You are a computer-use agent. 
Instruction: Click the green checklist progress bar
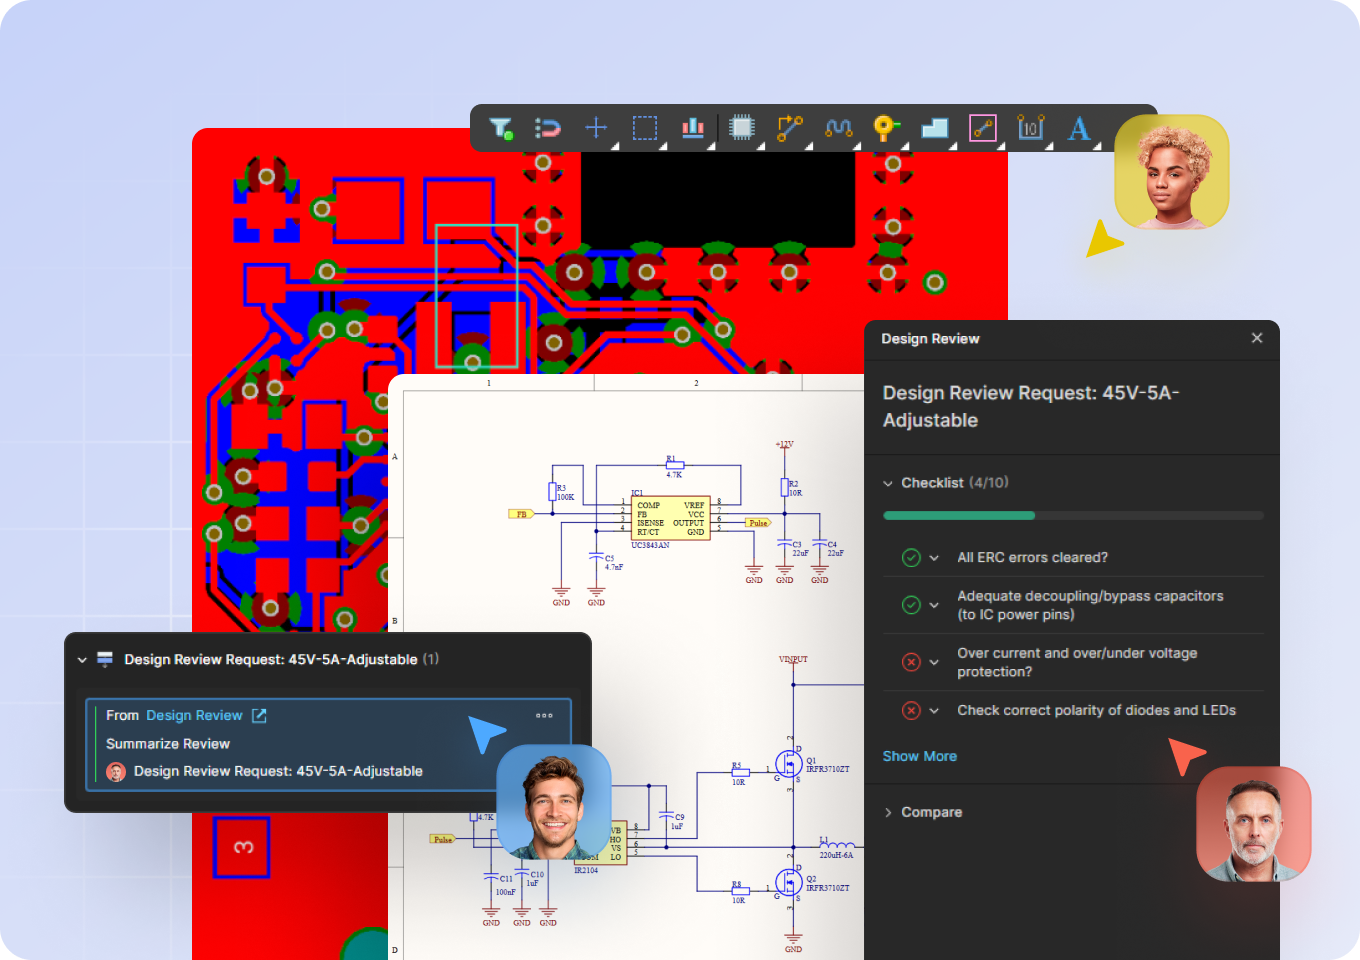(959, 516)
